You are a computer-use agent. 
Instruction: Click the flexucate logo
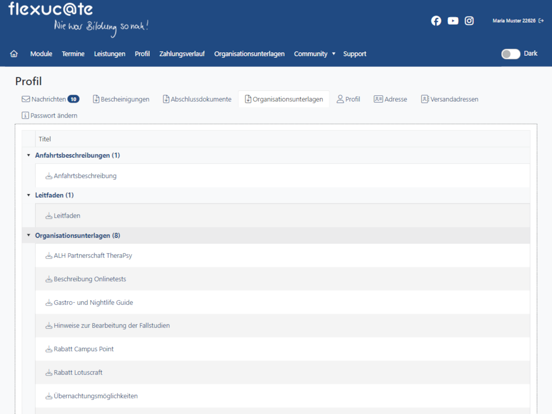[51, 9]
